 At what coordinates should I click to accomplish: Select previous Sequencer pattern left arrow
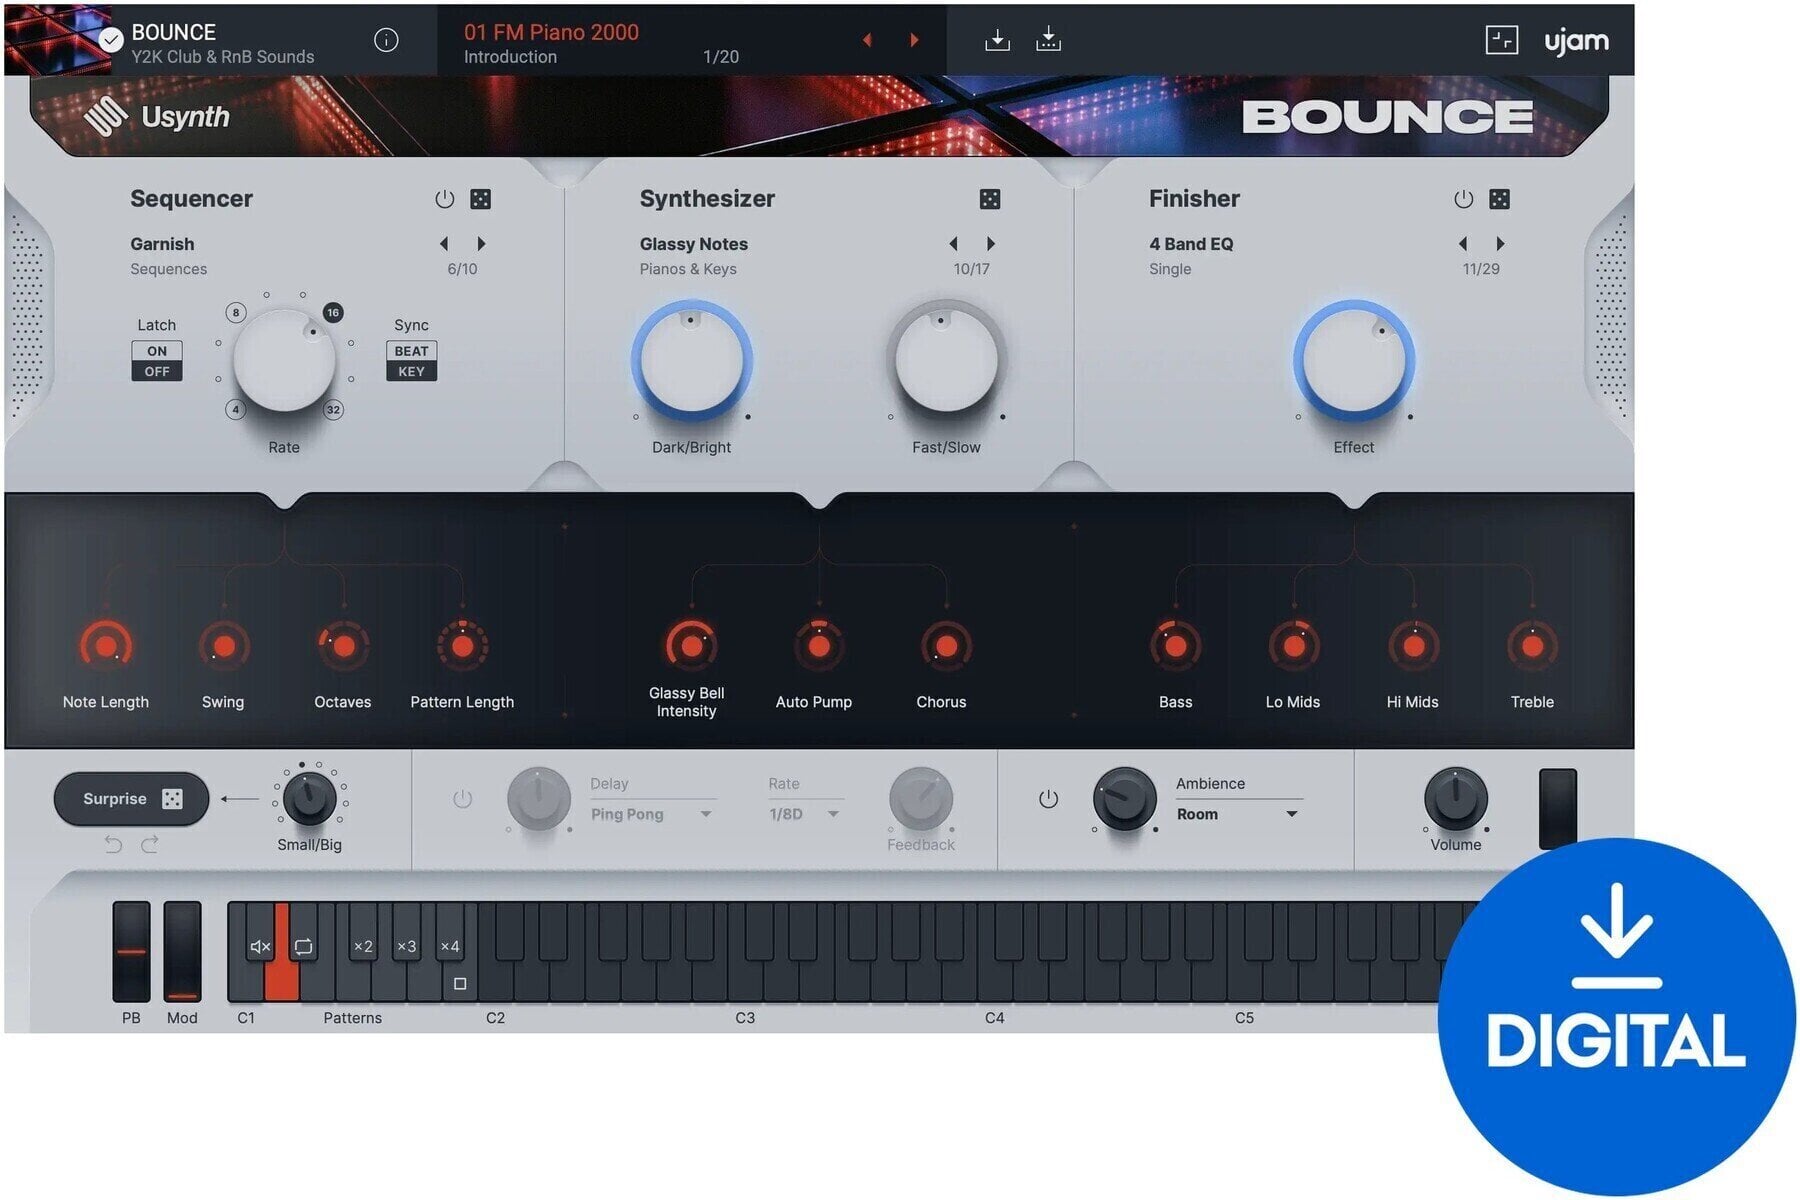coord(444,243)
